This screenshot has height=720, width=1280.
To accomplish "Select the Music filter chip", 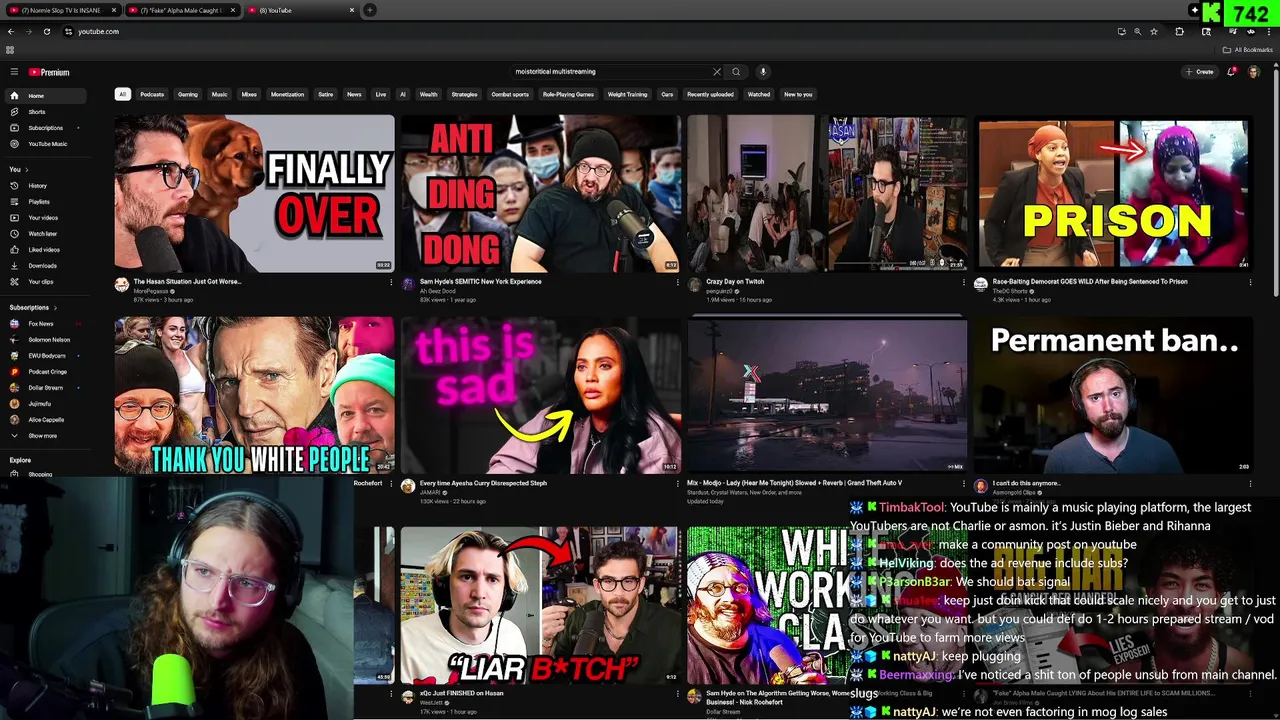I will tap(219, 94).
